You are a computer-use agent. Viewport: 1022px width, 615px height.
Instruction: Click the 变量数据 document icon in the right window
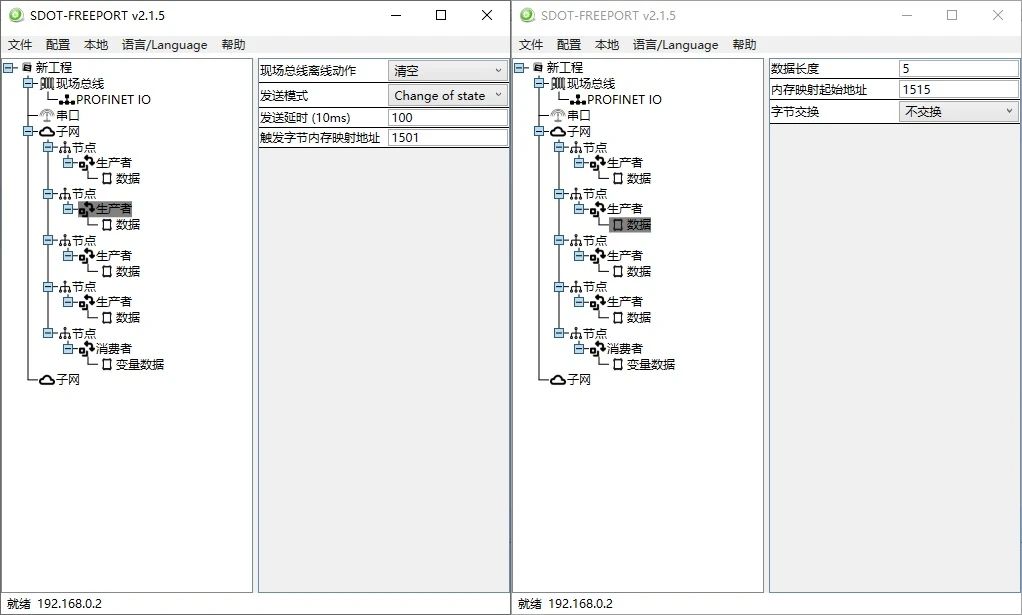click(x=618, y=364)
